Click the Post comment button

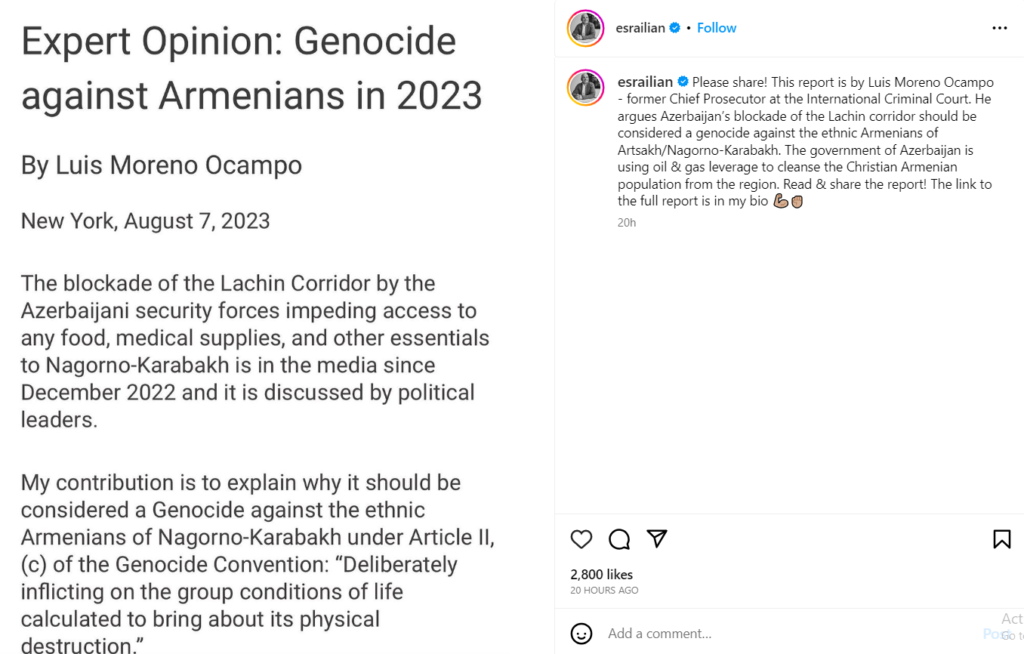997,633
